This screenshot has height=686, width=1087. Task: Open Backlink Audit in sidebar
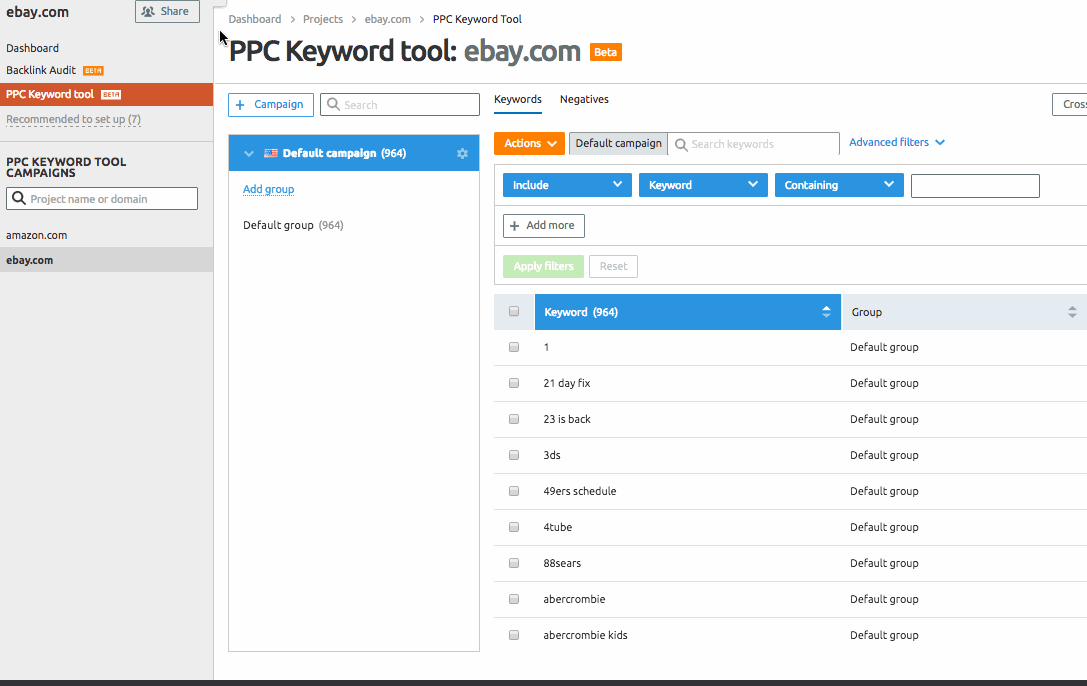41,71
